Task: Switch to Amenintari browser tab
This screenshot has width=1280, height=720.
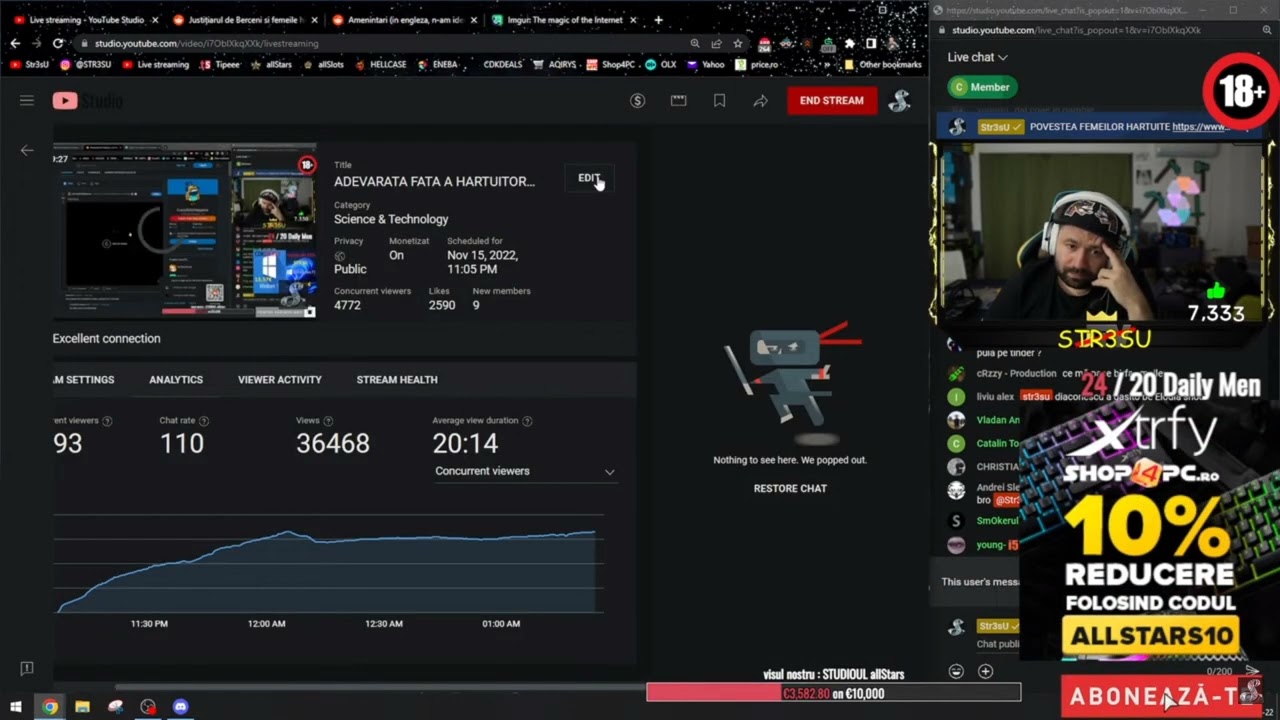Action: 404,19
